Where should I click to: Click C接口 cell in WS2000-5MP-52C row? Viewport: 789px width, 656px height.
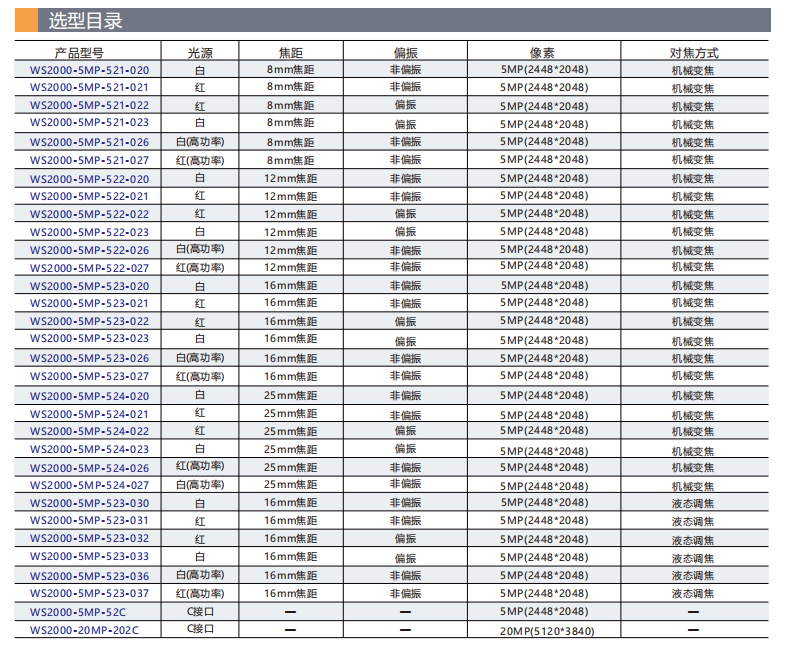tap(202, 611)
